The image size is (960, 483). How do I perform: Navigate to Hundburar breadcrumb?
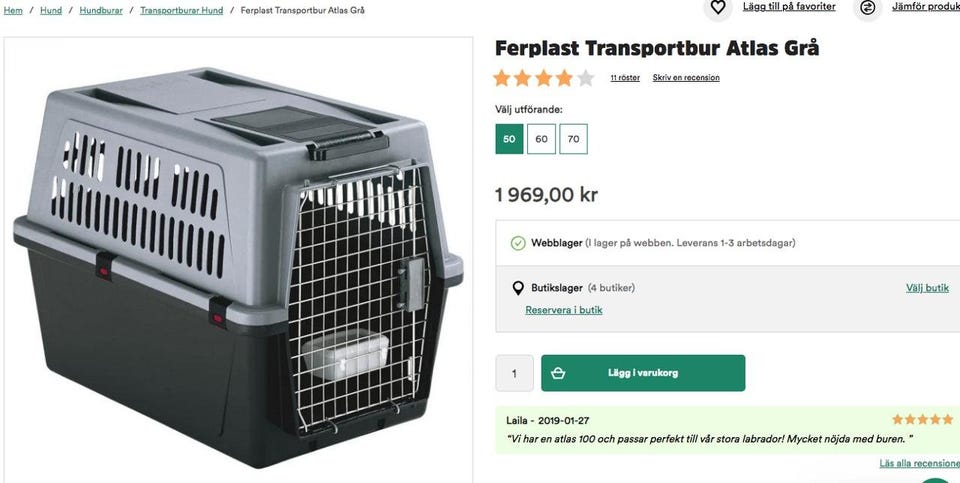pos(100,10)
